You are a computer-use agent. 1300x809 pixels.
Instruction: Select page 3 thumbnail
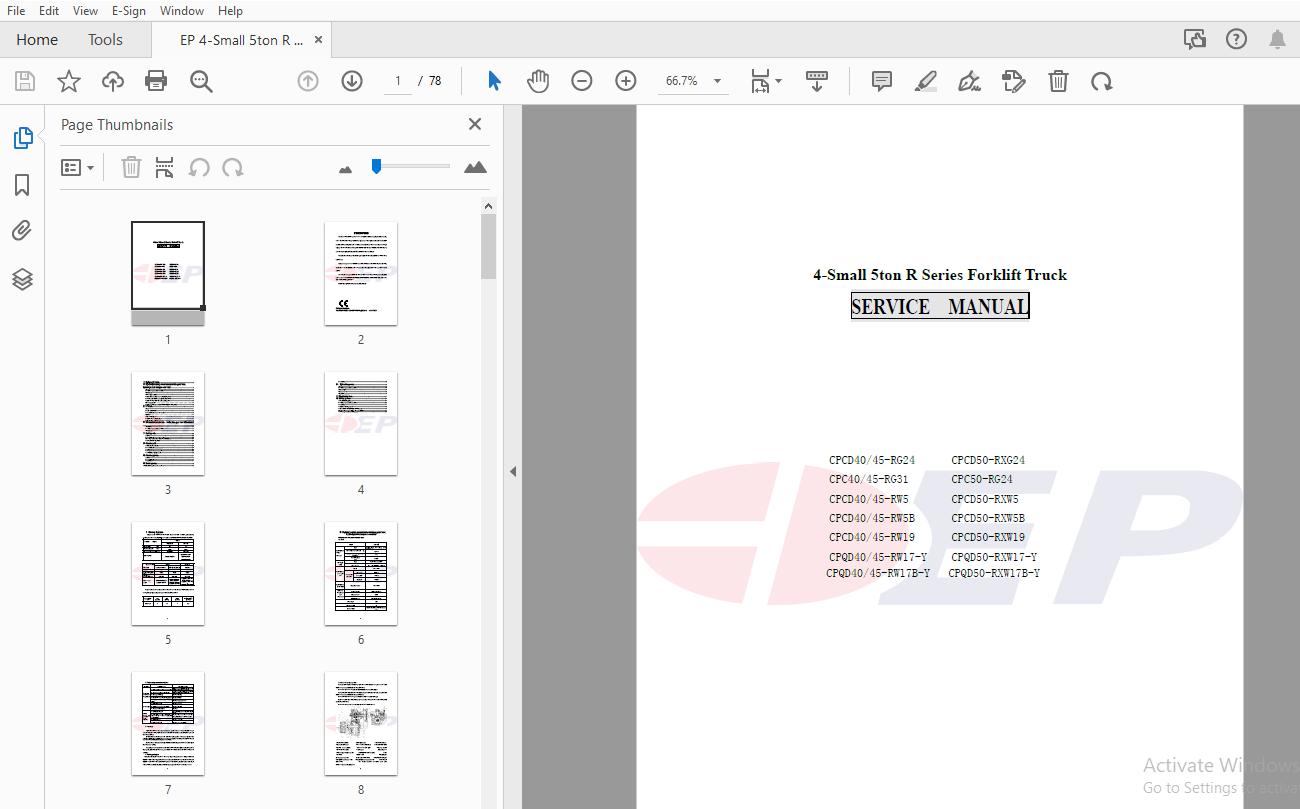pyautogui.click(x=168, y=423)
